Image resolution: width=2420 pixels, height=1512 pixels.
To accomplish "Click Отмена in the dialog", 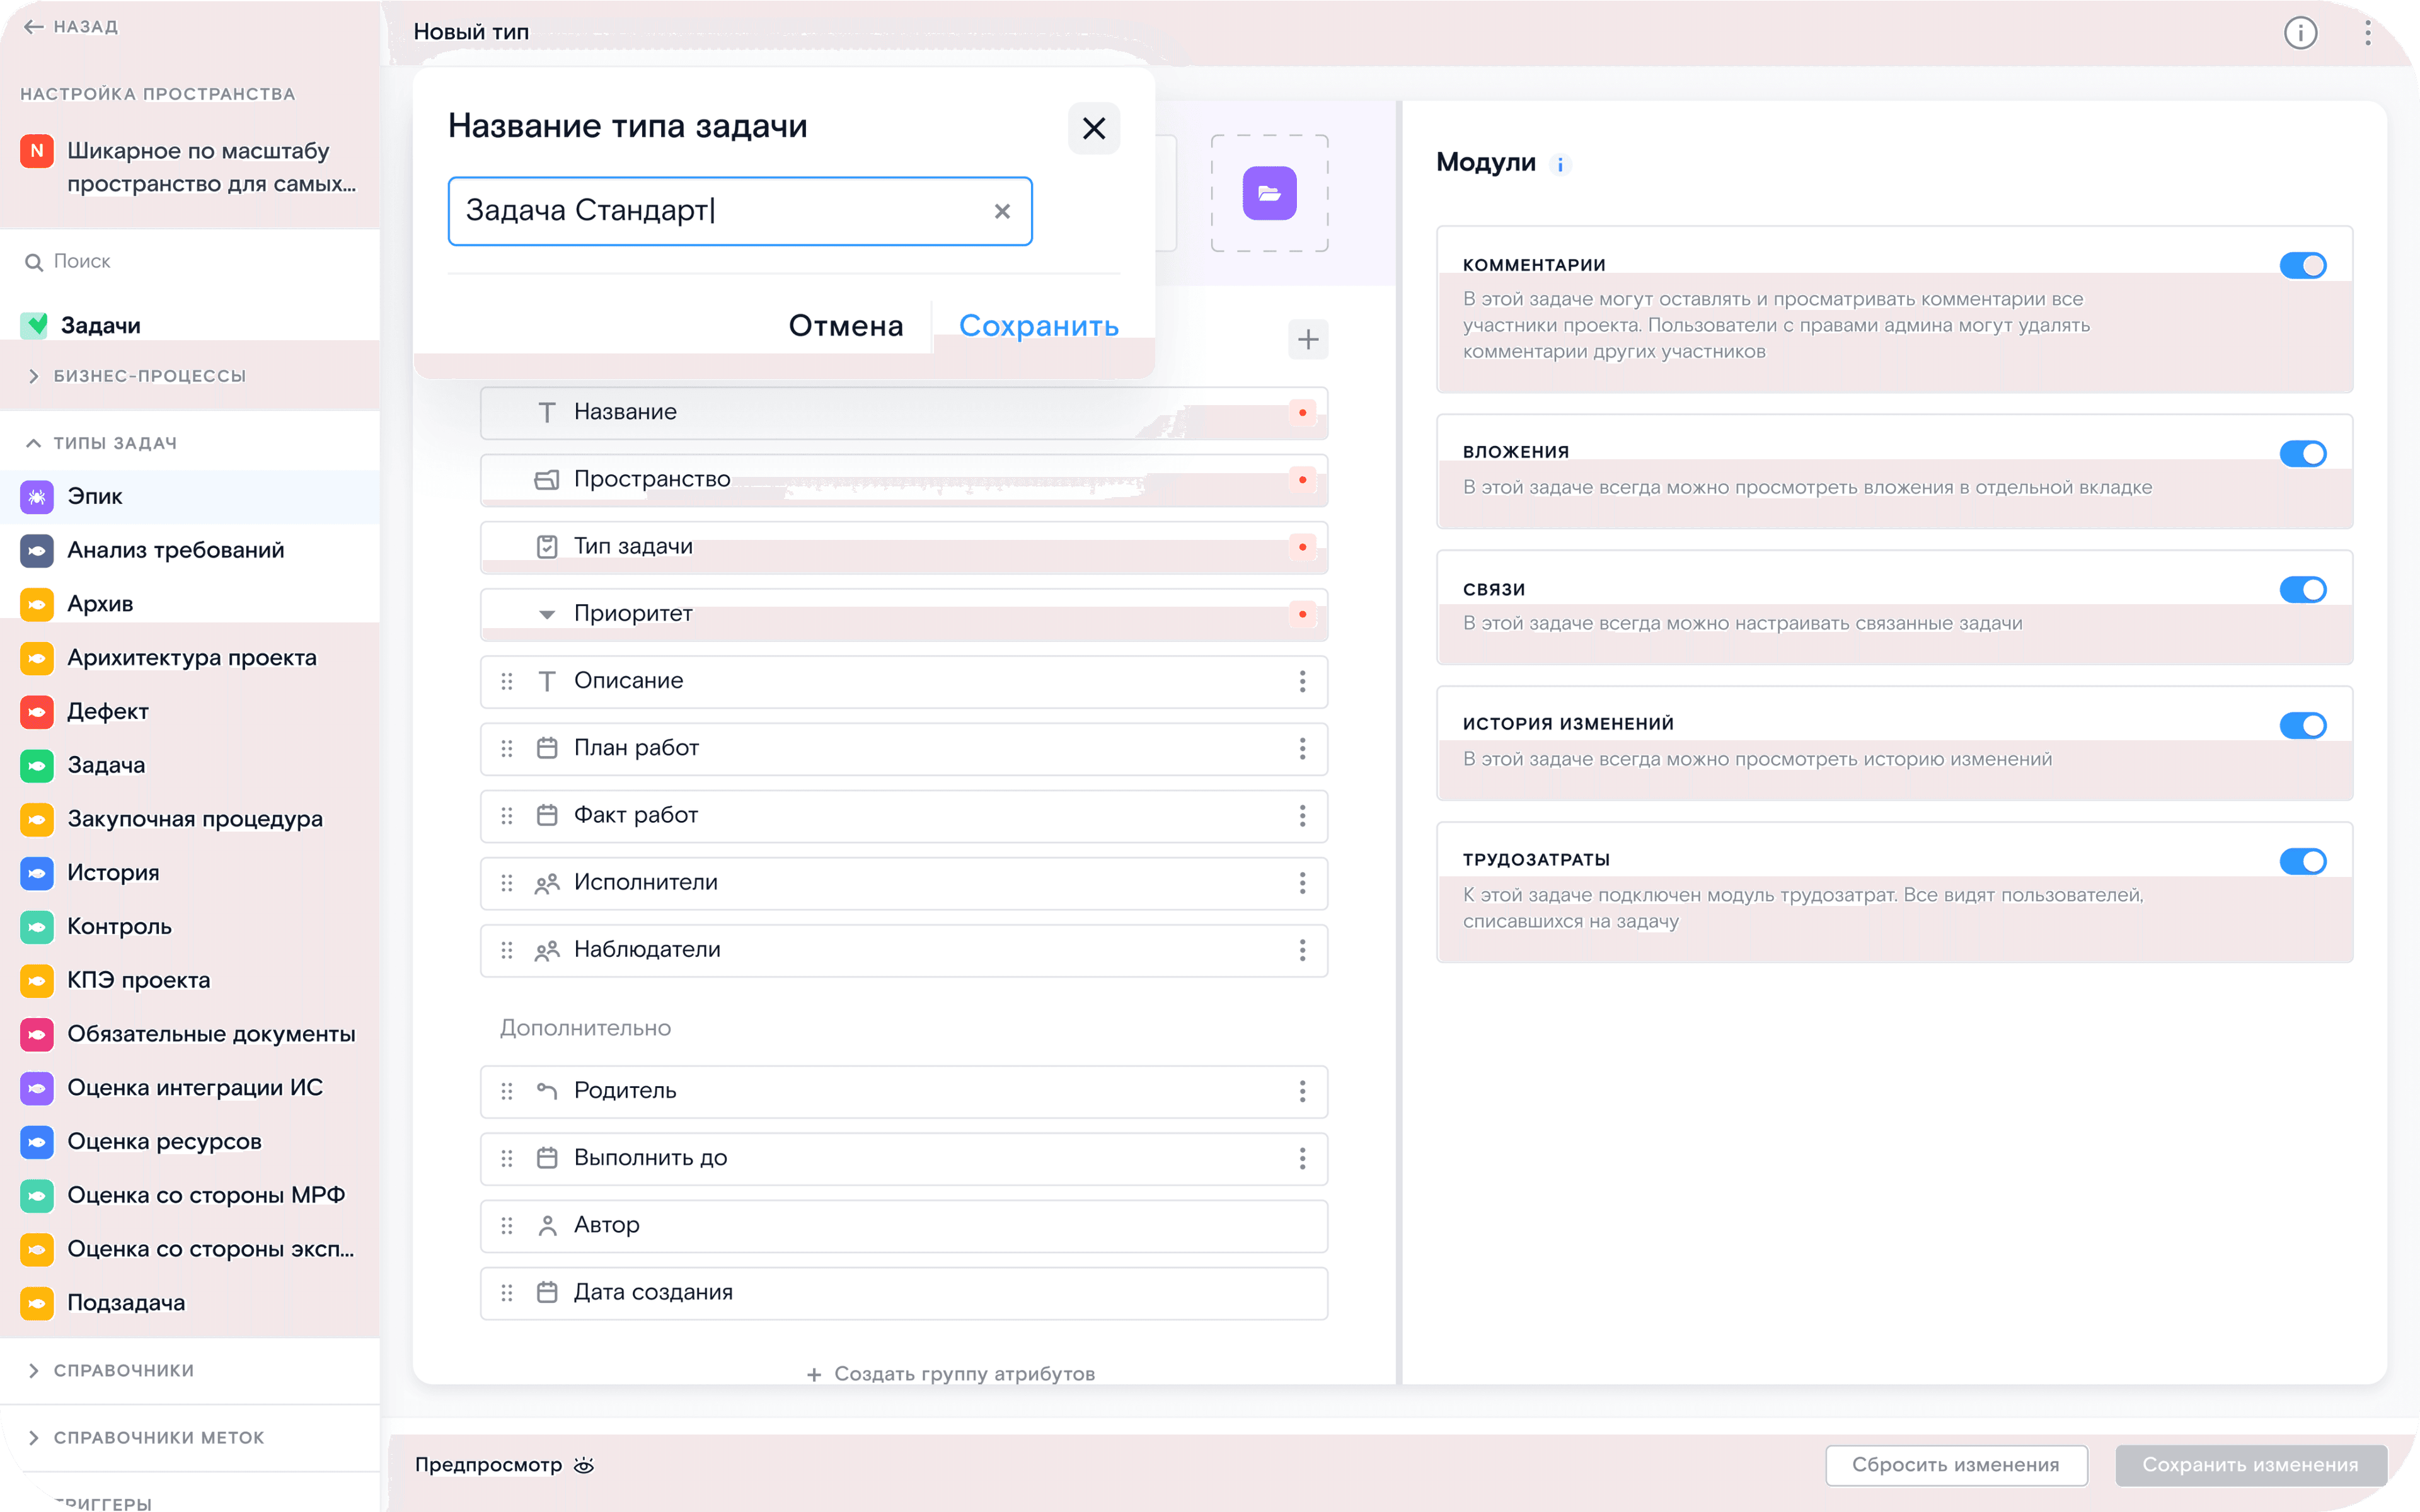I will [845, 326].
